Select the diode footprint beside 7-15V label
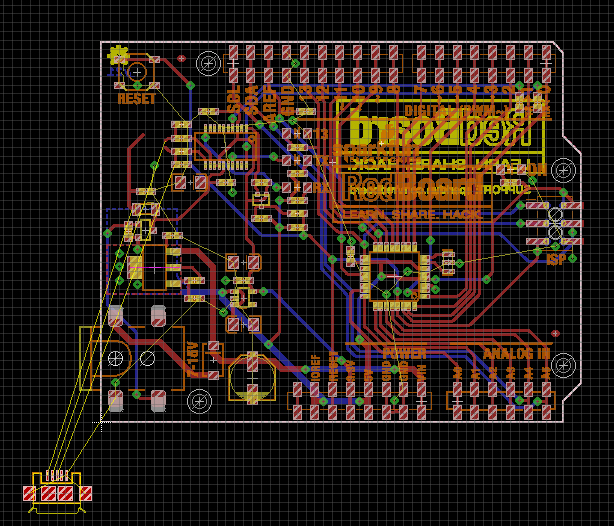This screenshot has width=614, height=526. pos(213,360)
